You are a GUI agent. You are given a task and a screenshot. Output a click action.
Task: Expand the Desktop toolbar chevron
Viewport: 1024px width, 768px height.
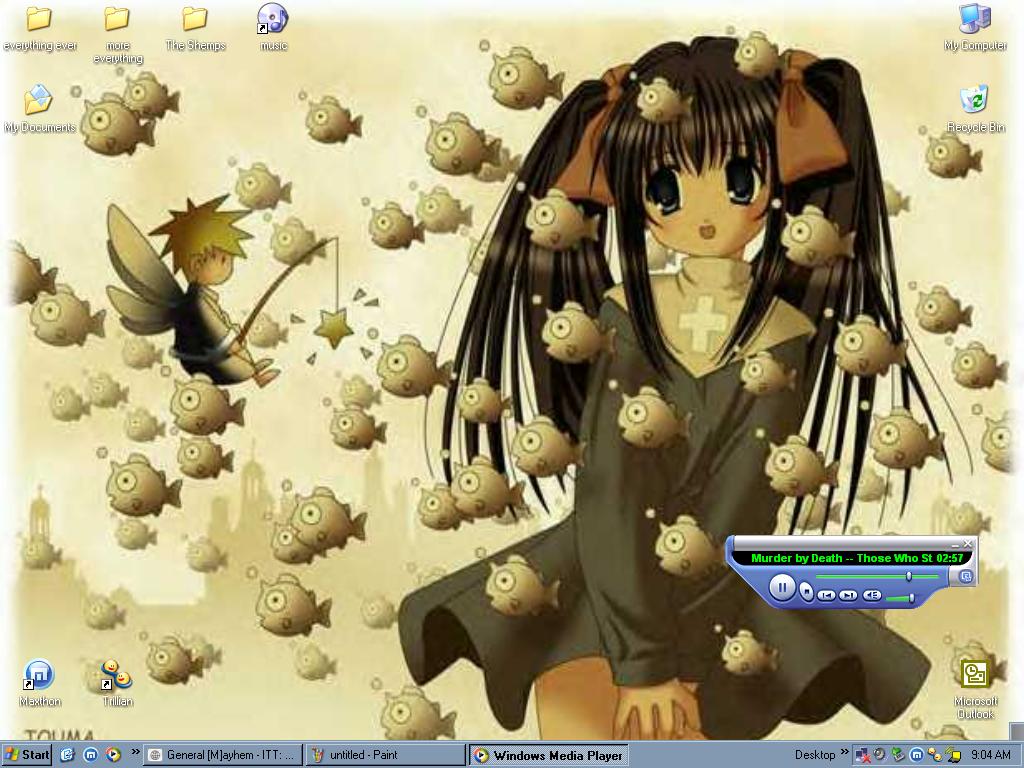coord(844,752)
